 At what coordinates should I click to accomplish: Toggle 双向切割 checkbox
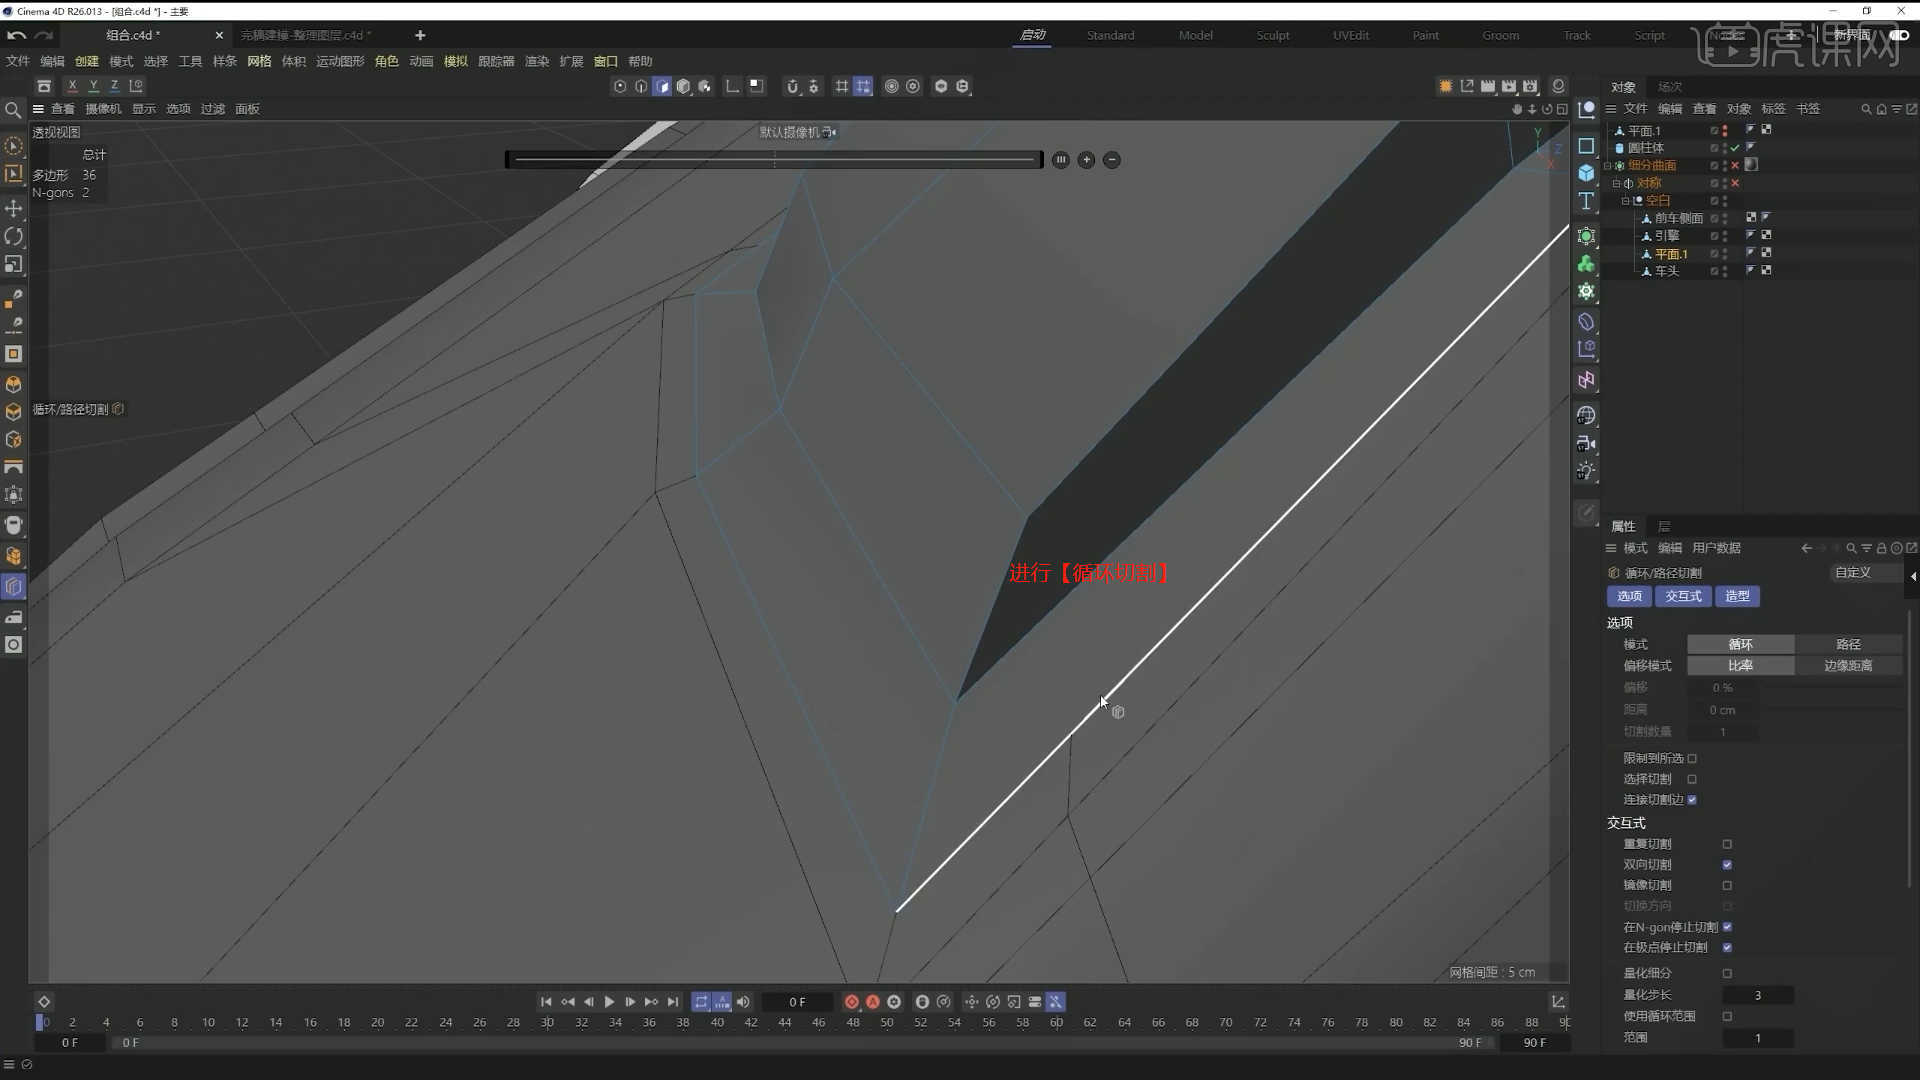pyautogui.click(x=1727, y=865)
